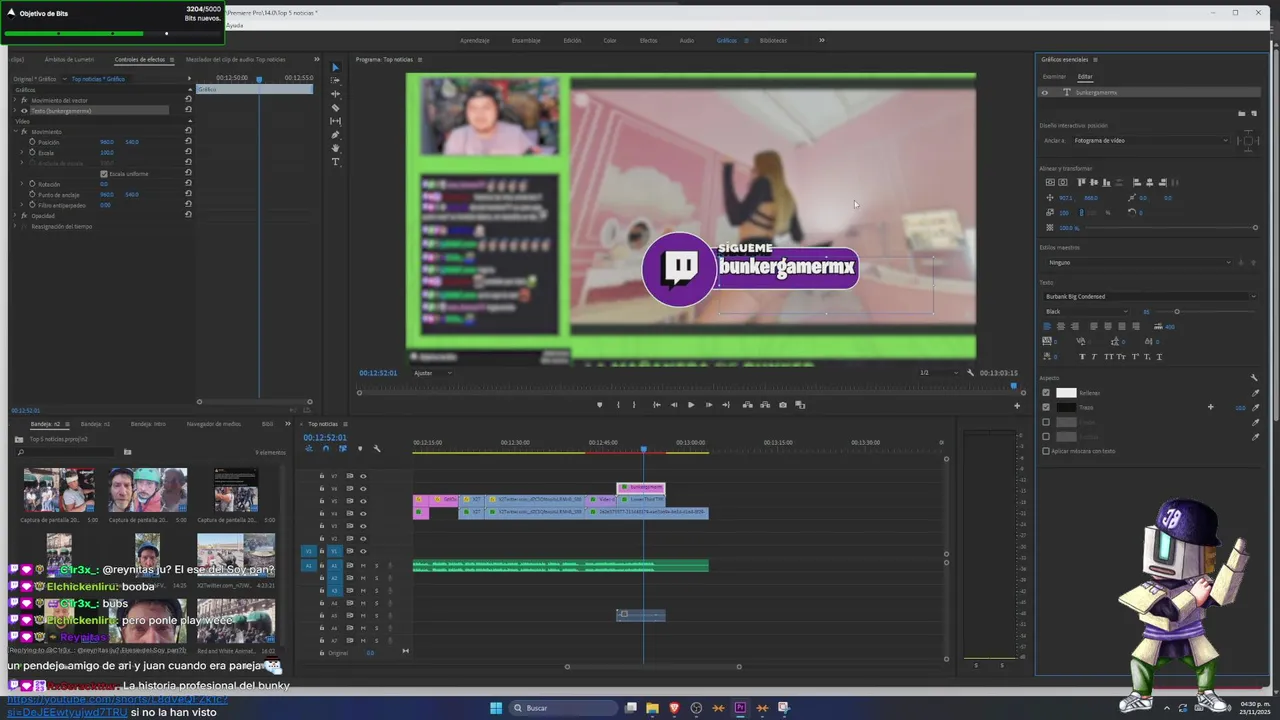Step back one frame in Program monitor

click(x=673, y=405)
